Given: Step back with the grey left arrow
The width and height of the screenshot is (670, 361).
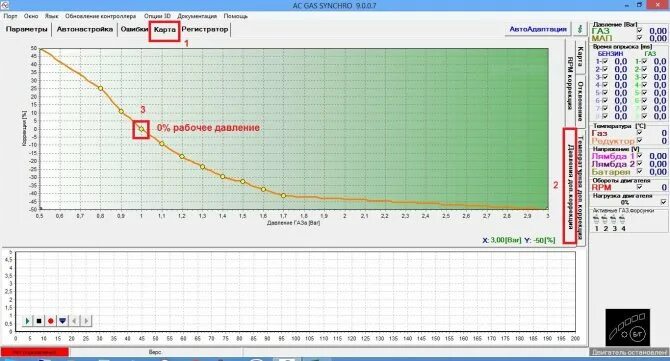Looking at the screenshot, I should tap(74, 321).
